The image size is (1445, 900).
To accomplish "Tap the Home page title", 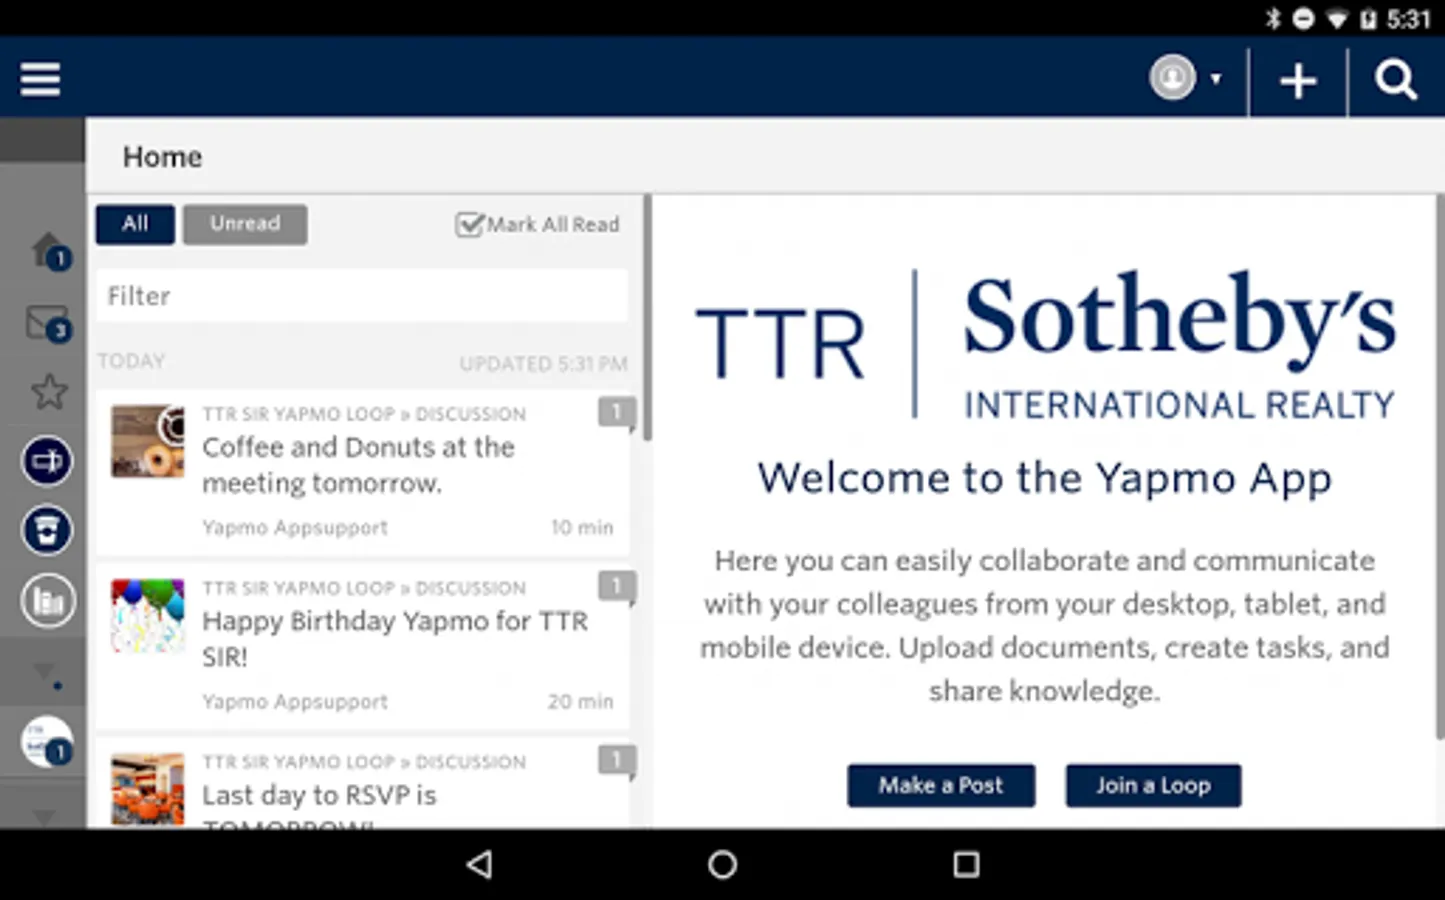I will point(162,157).
